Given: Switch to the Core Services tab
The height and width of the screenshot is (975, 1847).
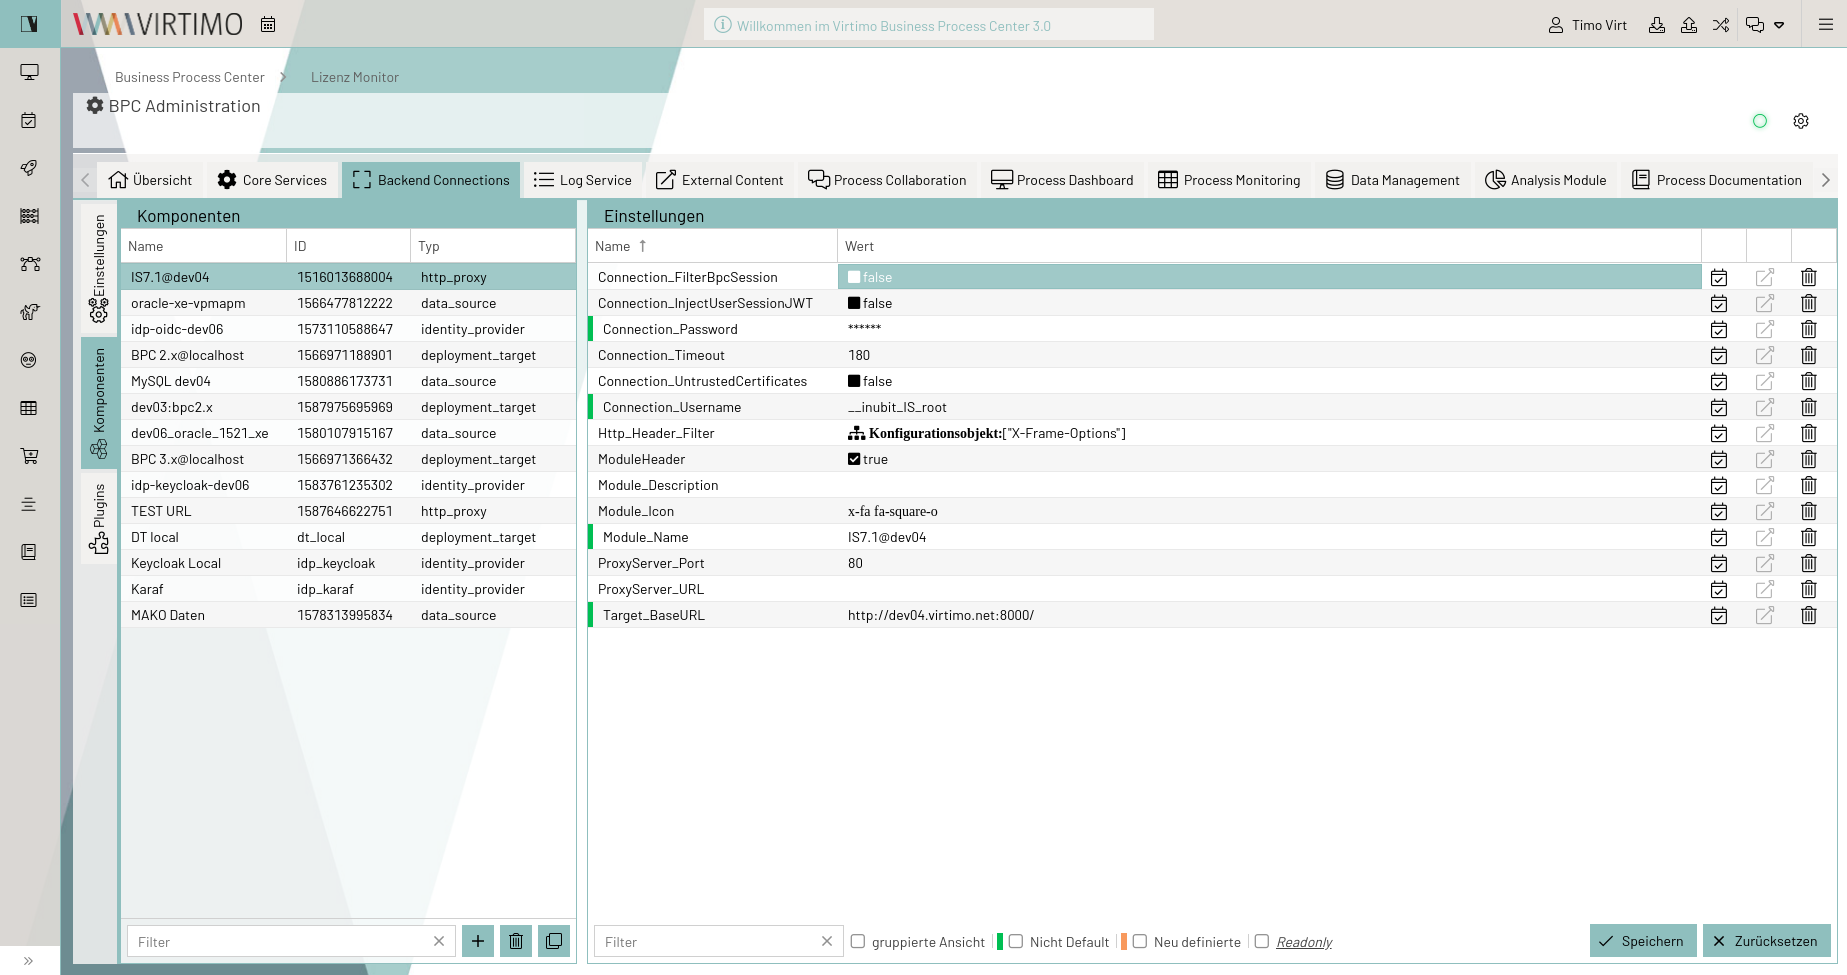Looking at the screenshot, I should point(272,180).
